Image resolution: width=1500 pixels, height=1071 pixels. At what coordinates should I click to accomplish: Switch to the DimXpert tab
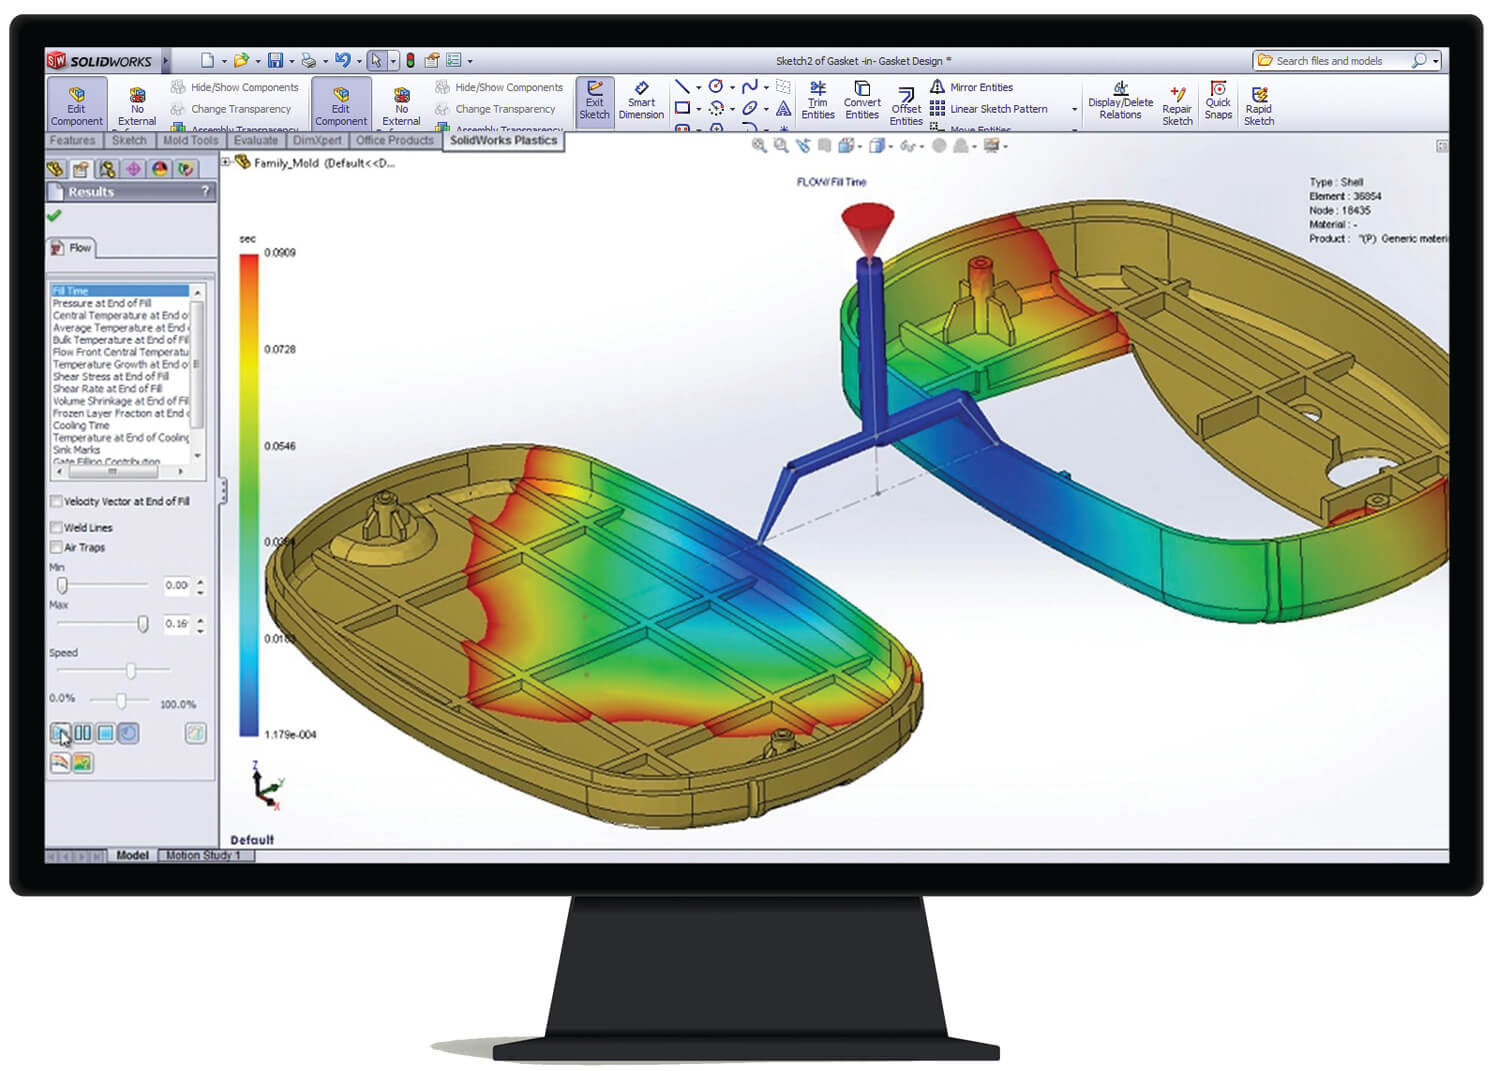coord(317,141)
